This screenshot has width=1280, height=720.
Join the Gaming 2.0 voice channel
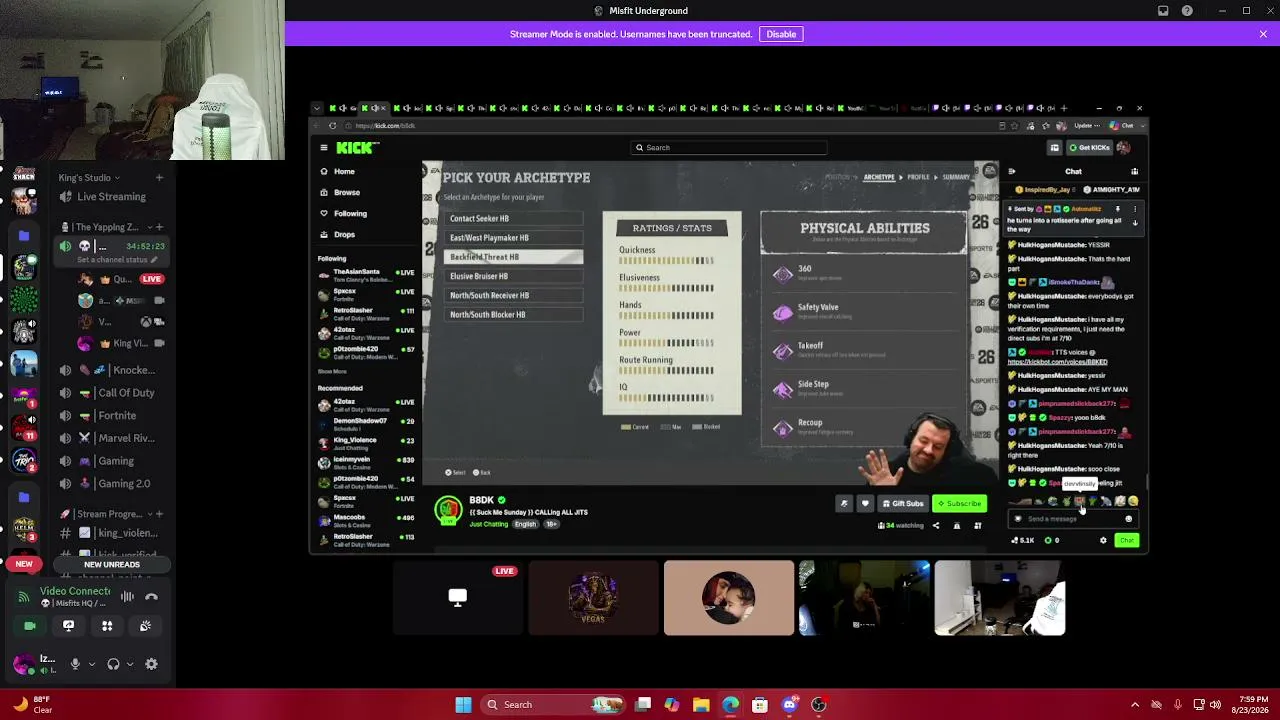(112, 483)
